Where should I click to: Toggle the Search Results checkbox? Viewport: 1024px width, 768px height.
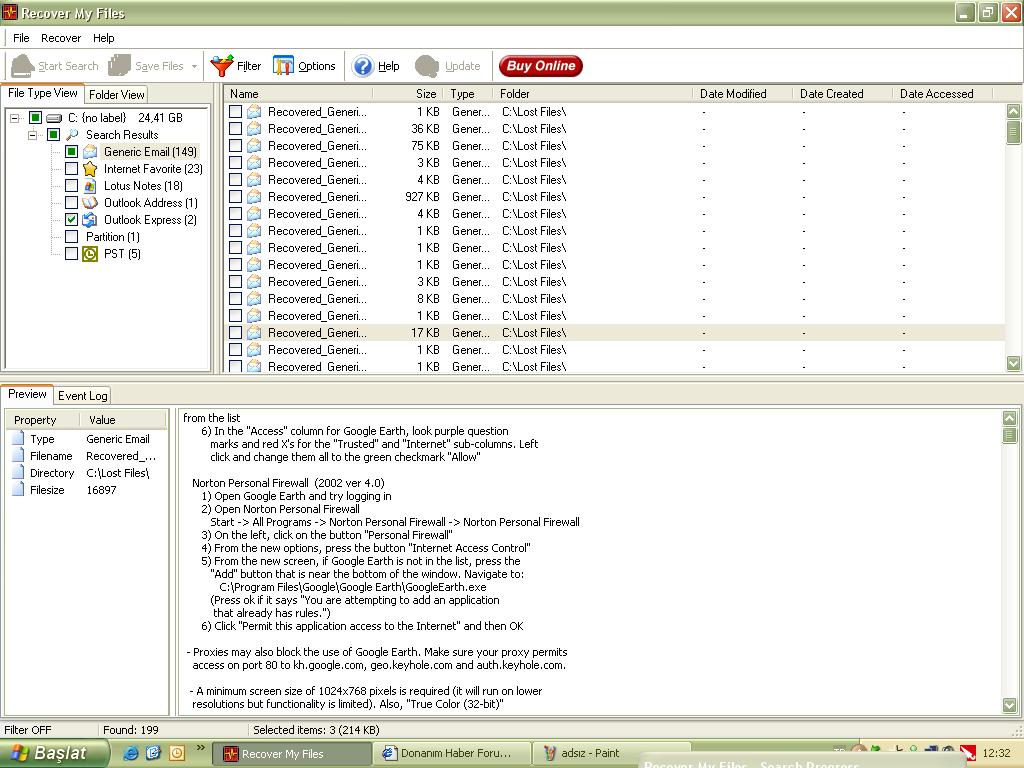tap(54, 135)
